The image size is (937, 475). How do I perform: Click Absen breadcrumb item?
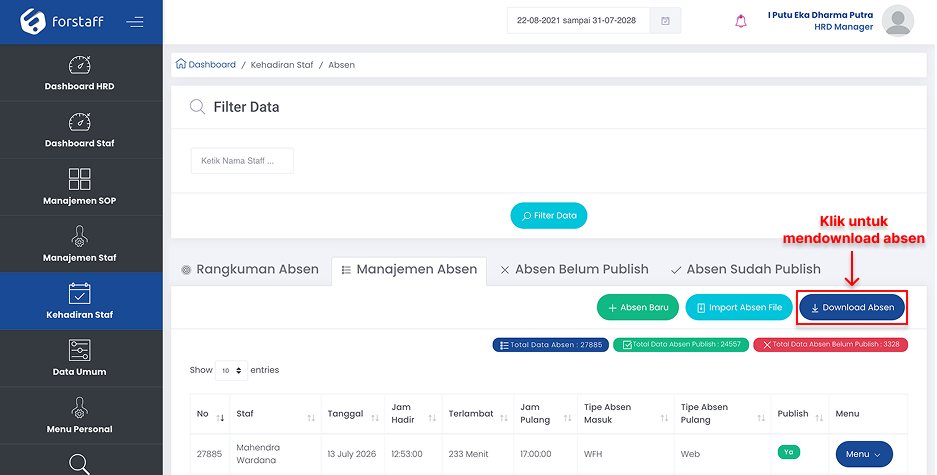341,65
